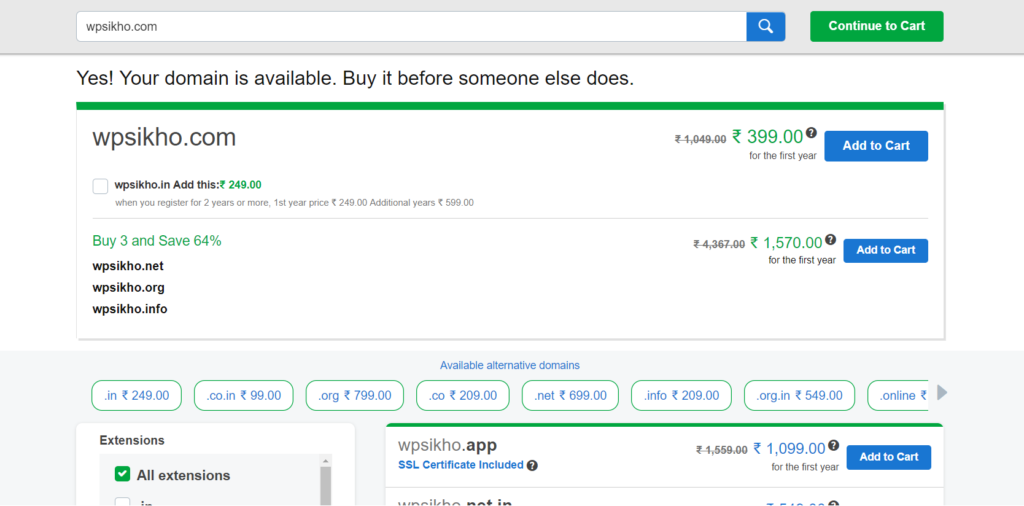Screen dimensions: 1024x506
Task: Click the blue search magnifier button
Action: tap(765, 26)
